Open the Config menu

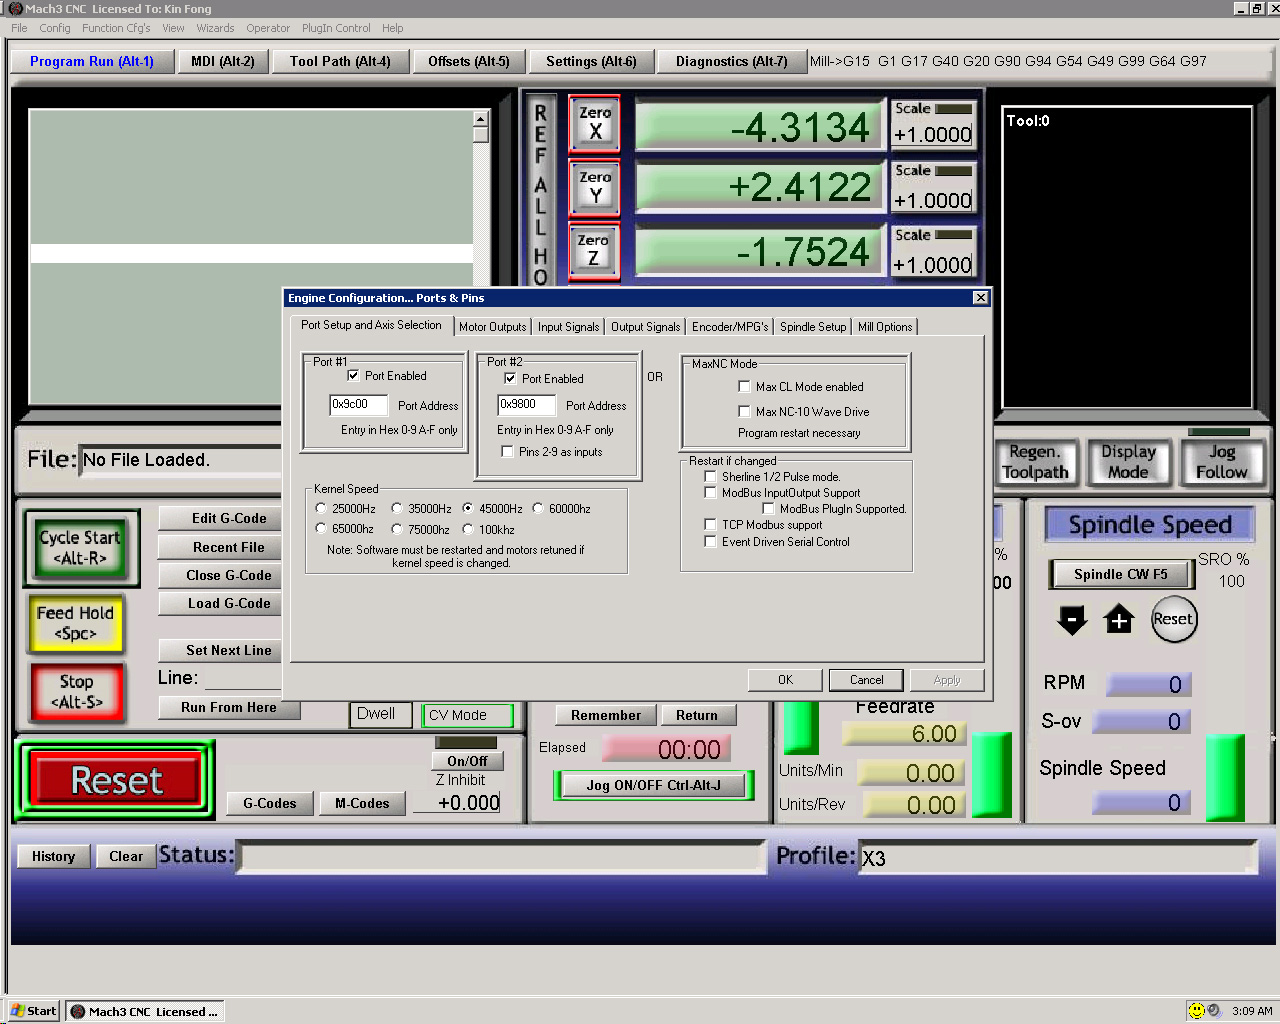pyautogui.click(x=54, y=28)
